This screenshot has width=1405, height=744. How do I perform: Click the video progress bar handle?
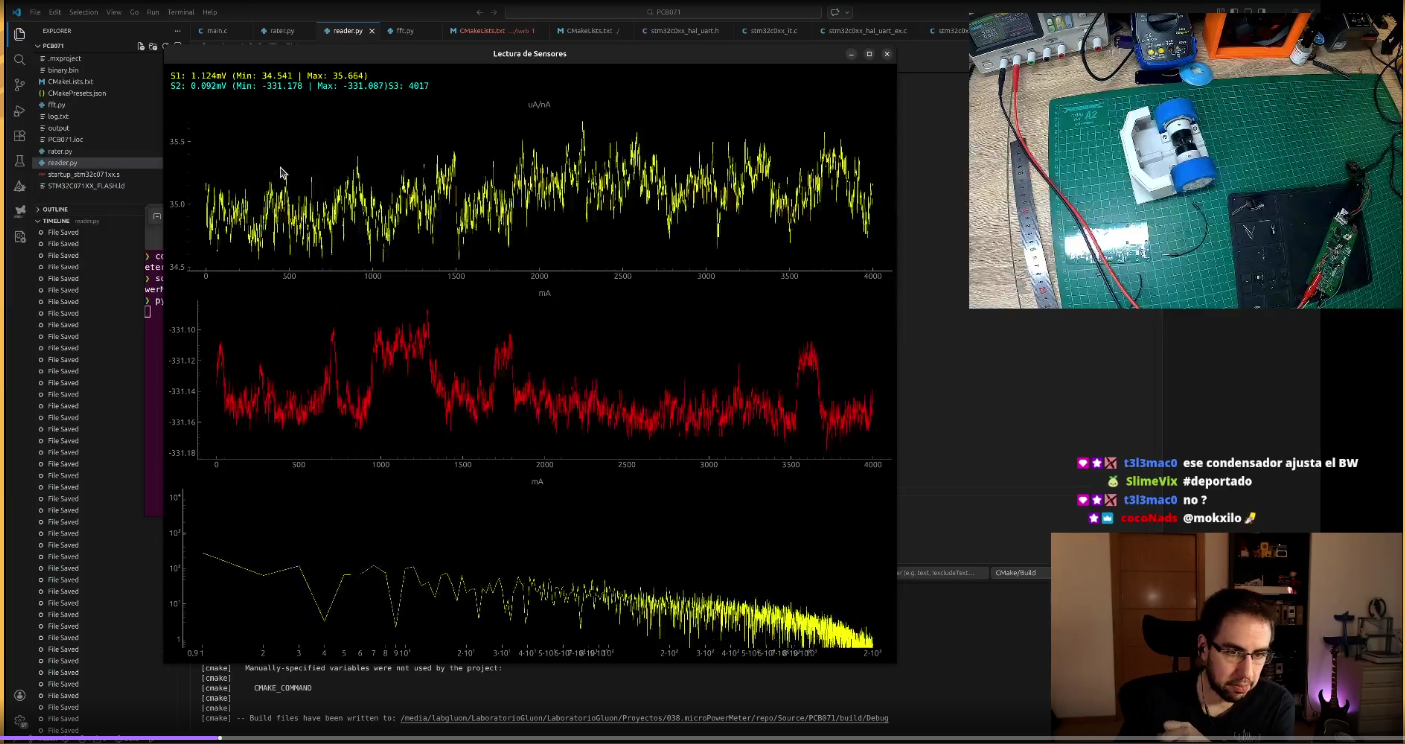220,738
